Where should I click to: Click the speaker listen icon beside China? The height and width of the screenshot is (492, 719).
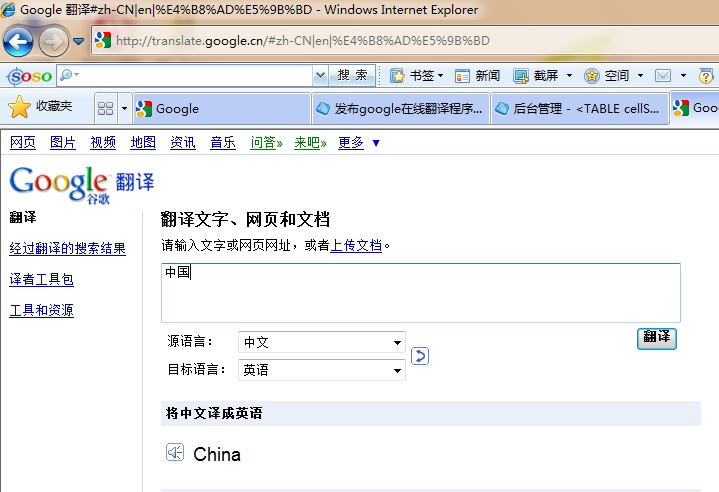(x=175, y=453)
